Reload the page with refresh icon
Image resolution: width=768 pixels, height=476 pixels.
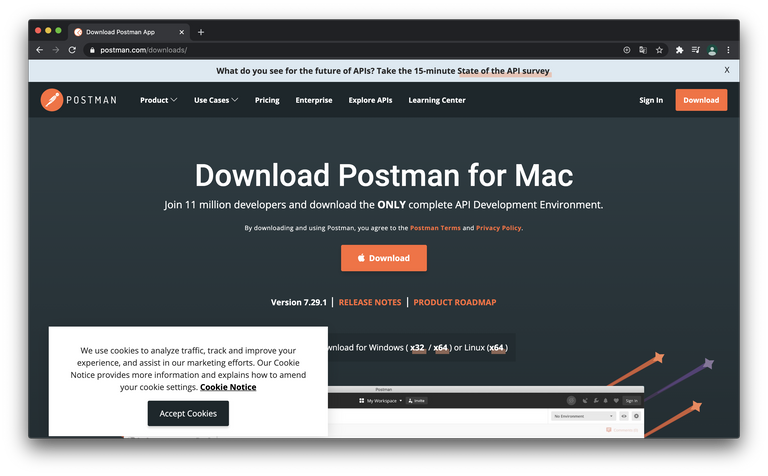pyautogui.click(x=72, y=50)
